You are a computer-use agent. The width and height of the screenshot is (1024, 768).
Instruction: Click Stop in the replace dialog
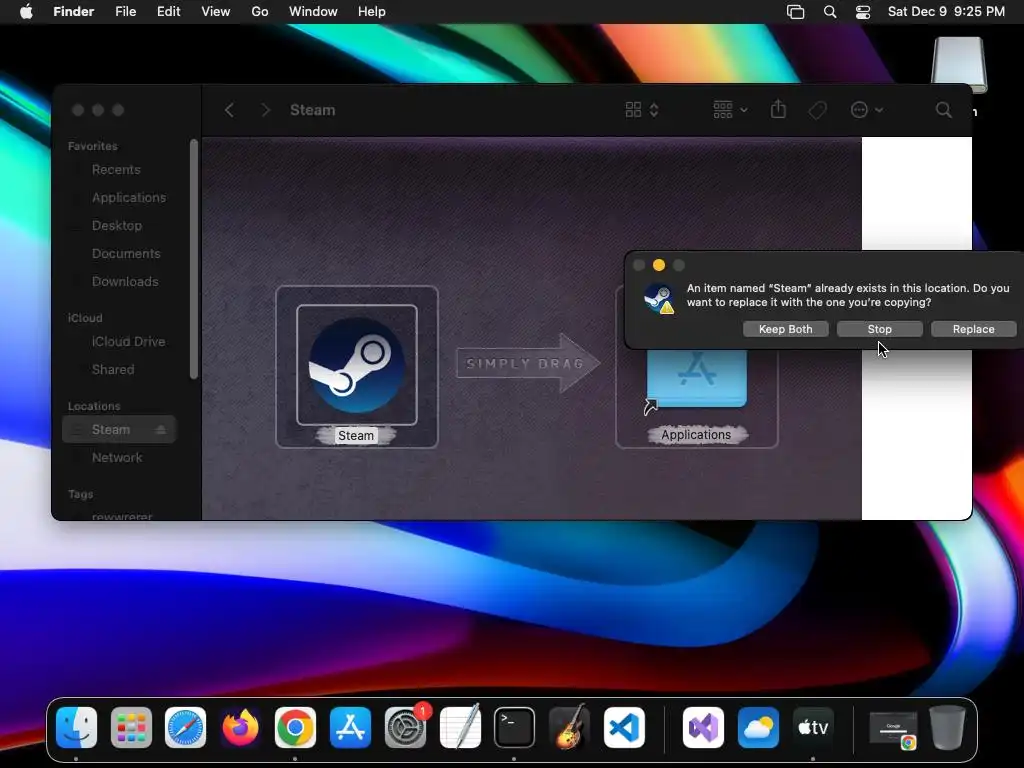(880, 329)
